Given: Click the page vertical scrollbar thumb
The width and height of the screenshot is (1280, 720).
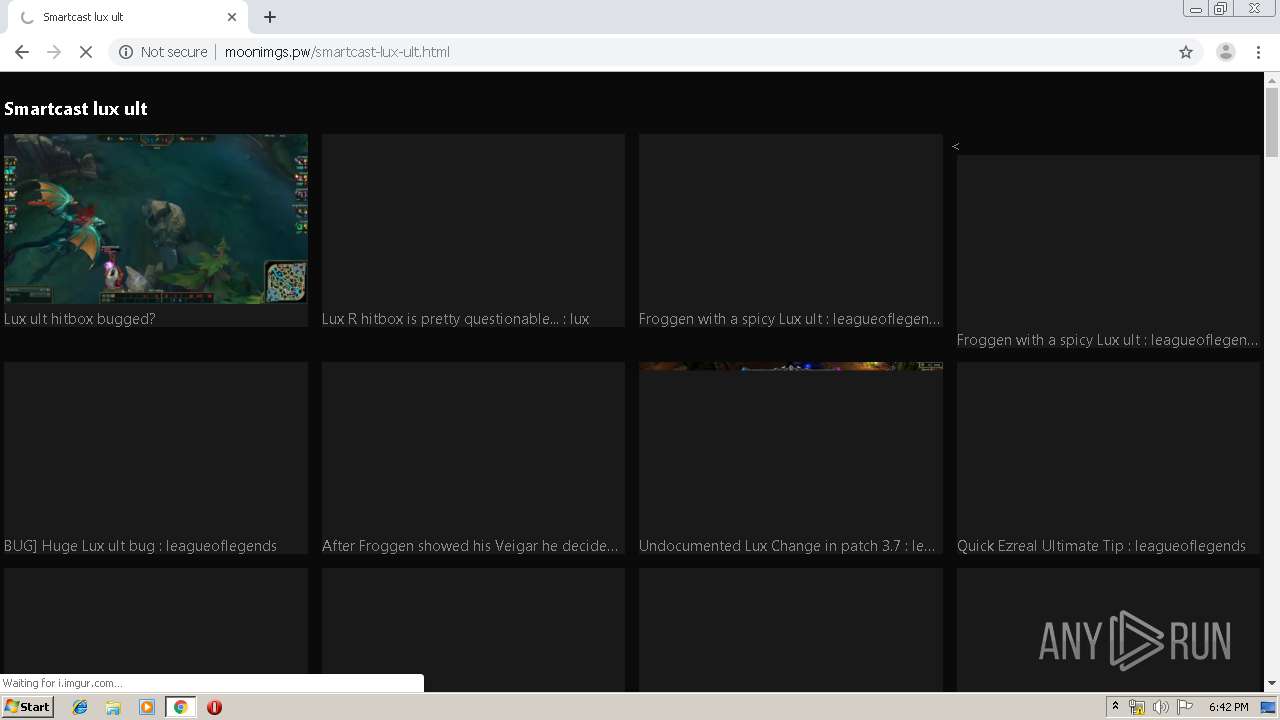Looking at the screenshot, I should tap(1272, 122).
